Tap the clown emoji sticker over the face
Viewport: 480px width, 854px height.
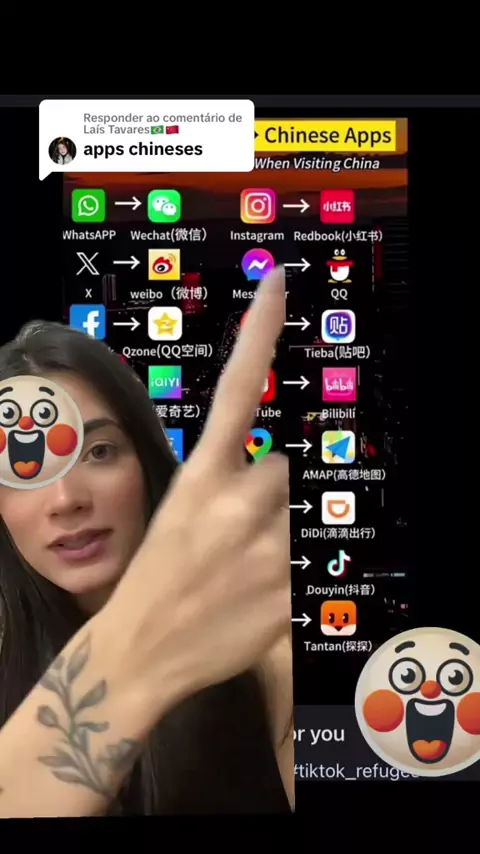point(39,431)
